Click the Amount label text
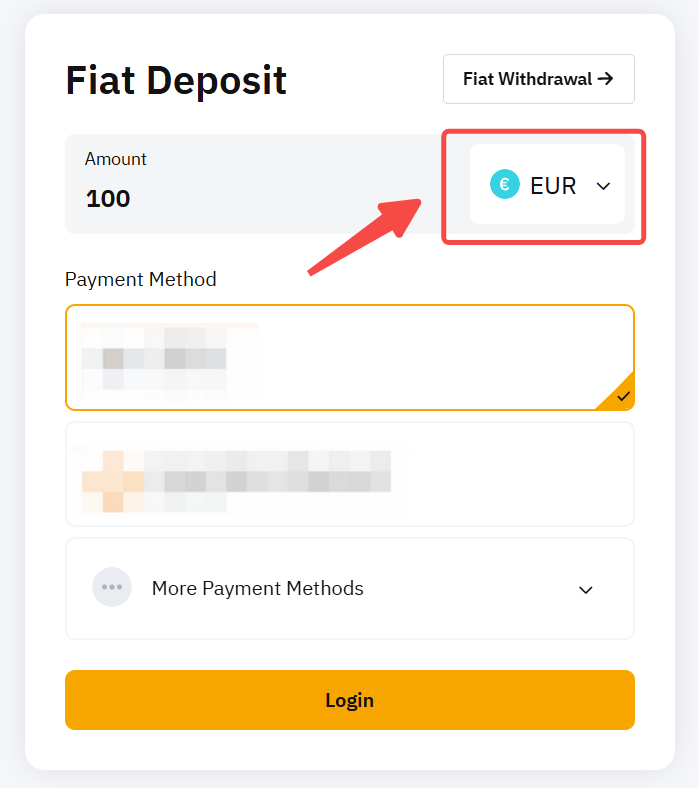 coord(116,159)
